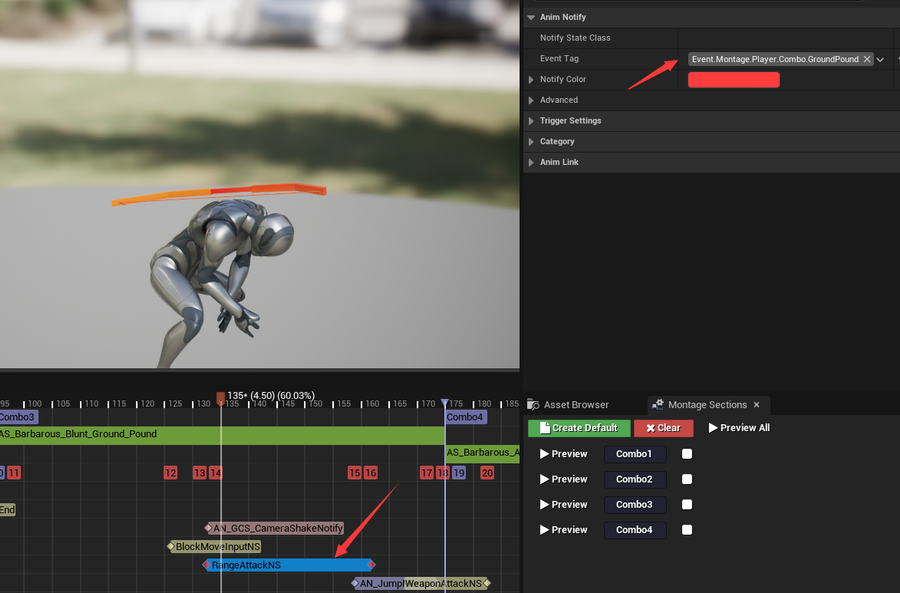
Task: Play Preview All sections
Action: pyautogui.click(x=739, y=428)
